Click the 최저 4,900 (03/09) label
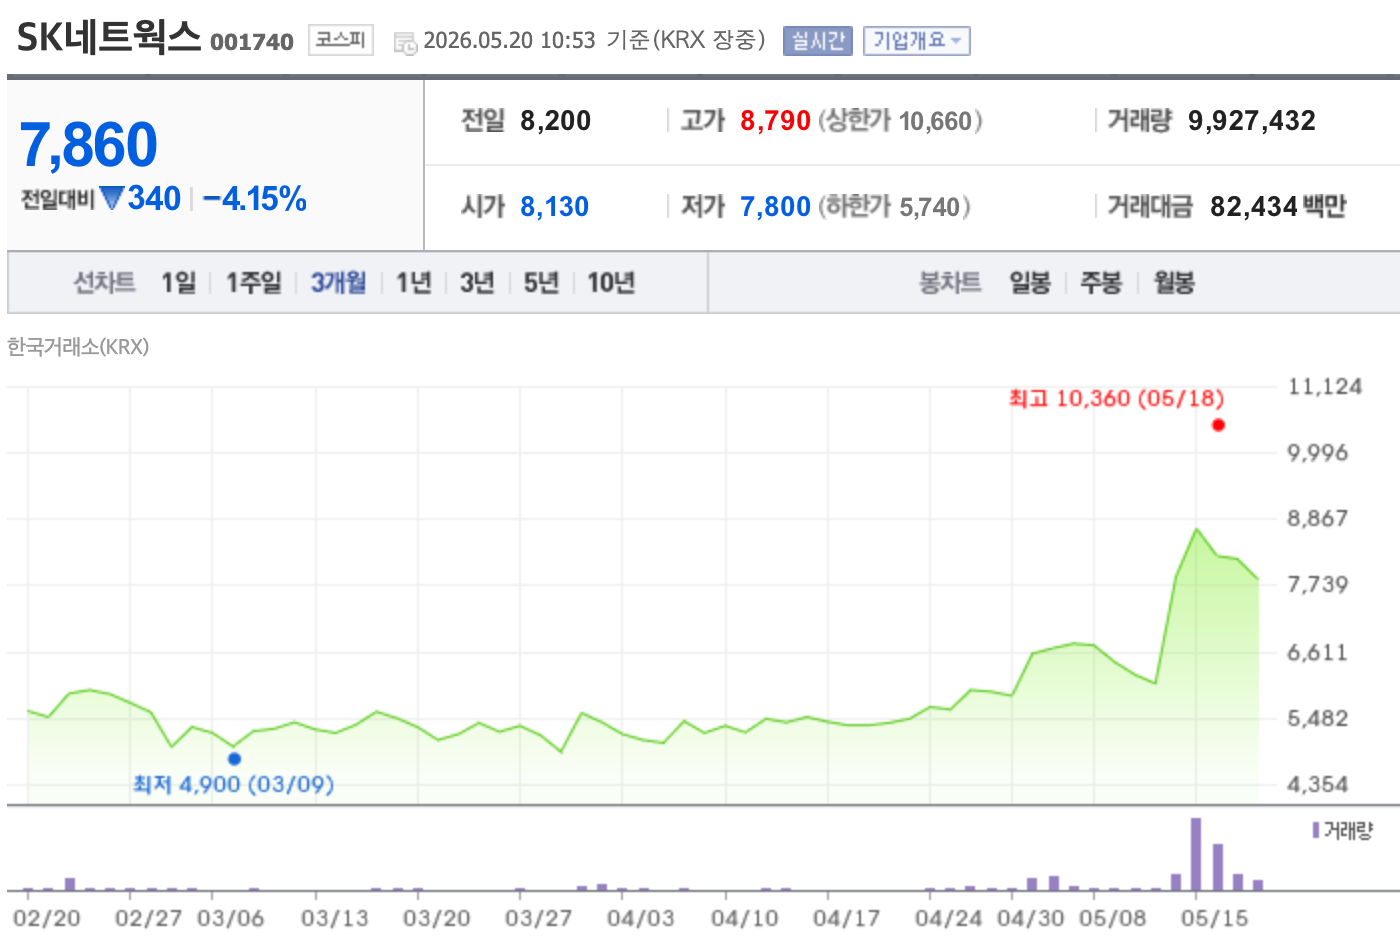This screenshot has height=938, width=1400. 233,784
